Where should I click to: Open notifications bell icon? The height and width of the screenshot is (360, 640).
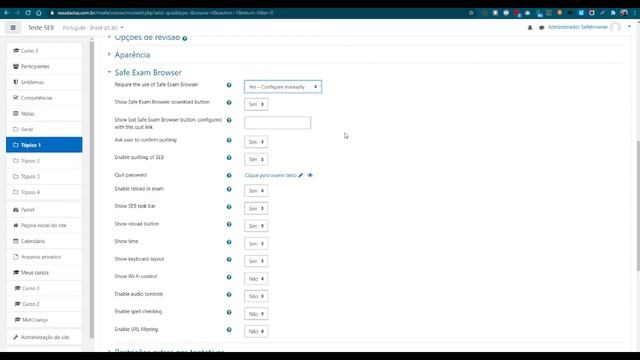point(530,27)
